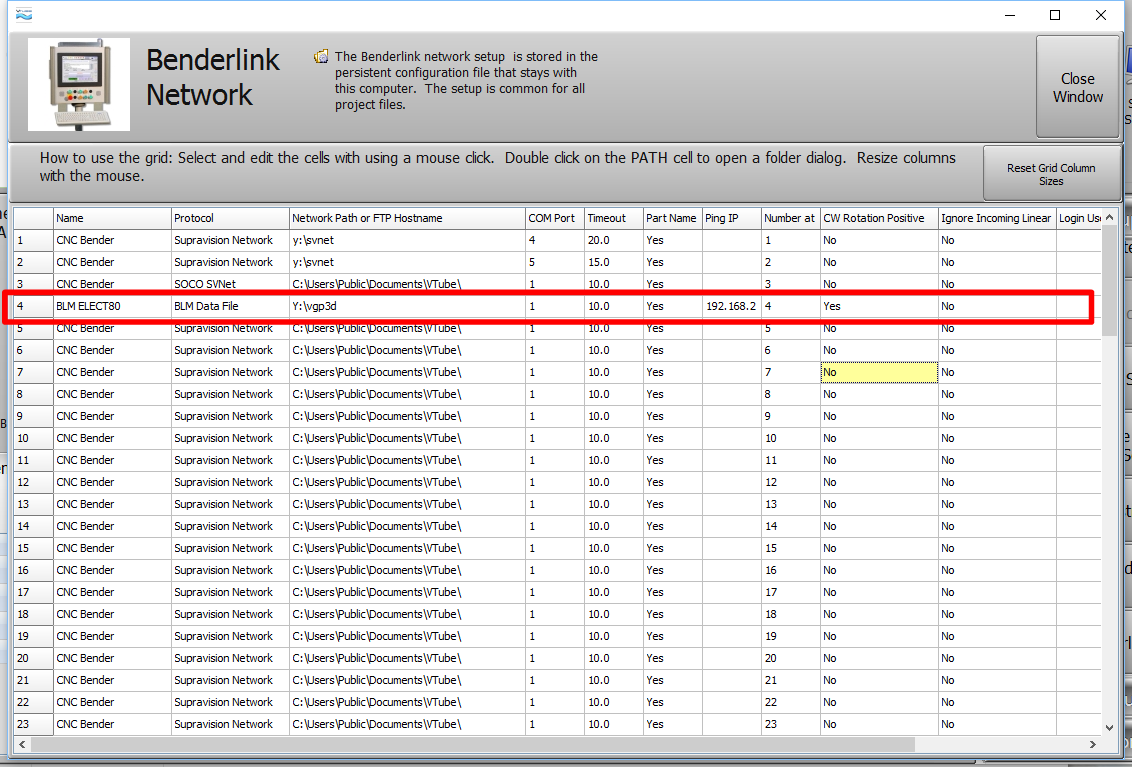Click the small note icon beside description
Screen dimensions: 1132x767
click(x=321, y=57)
